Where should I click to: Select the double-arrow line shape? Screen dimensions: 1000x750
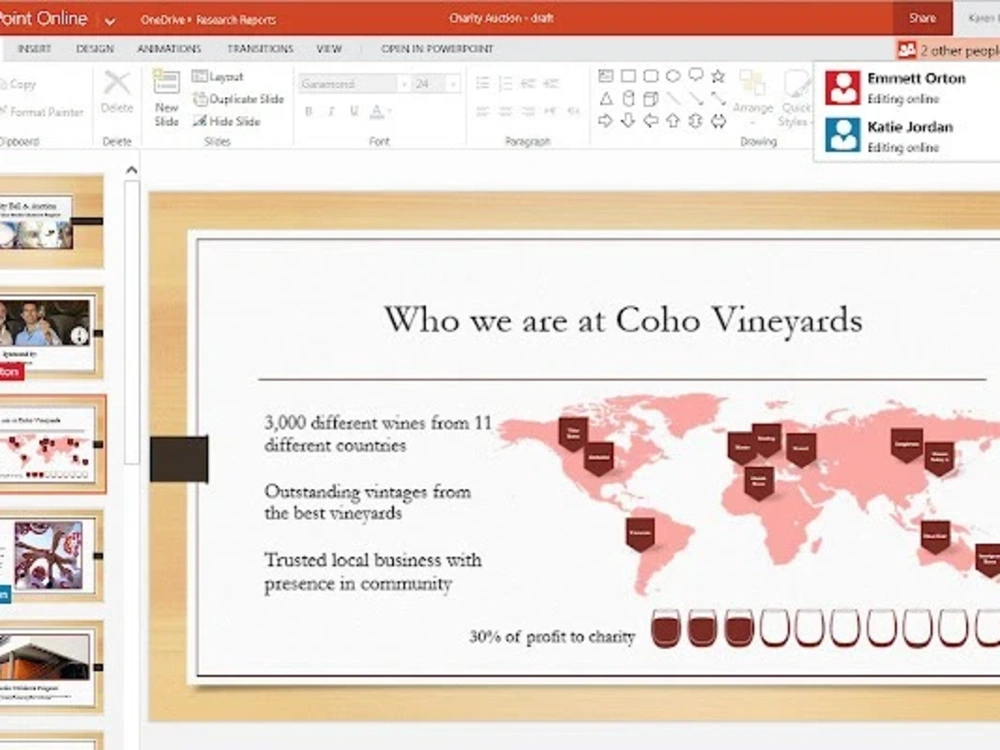718,99
